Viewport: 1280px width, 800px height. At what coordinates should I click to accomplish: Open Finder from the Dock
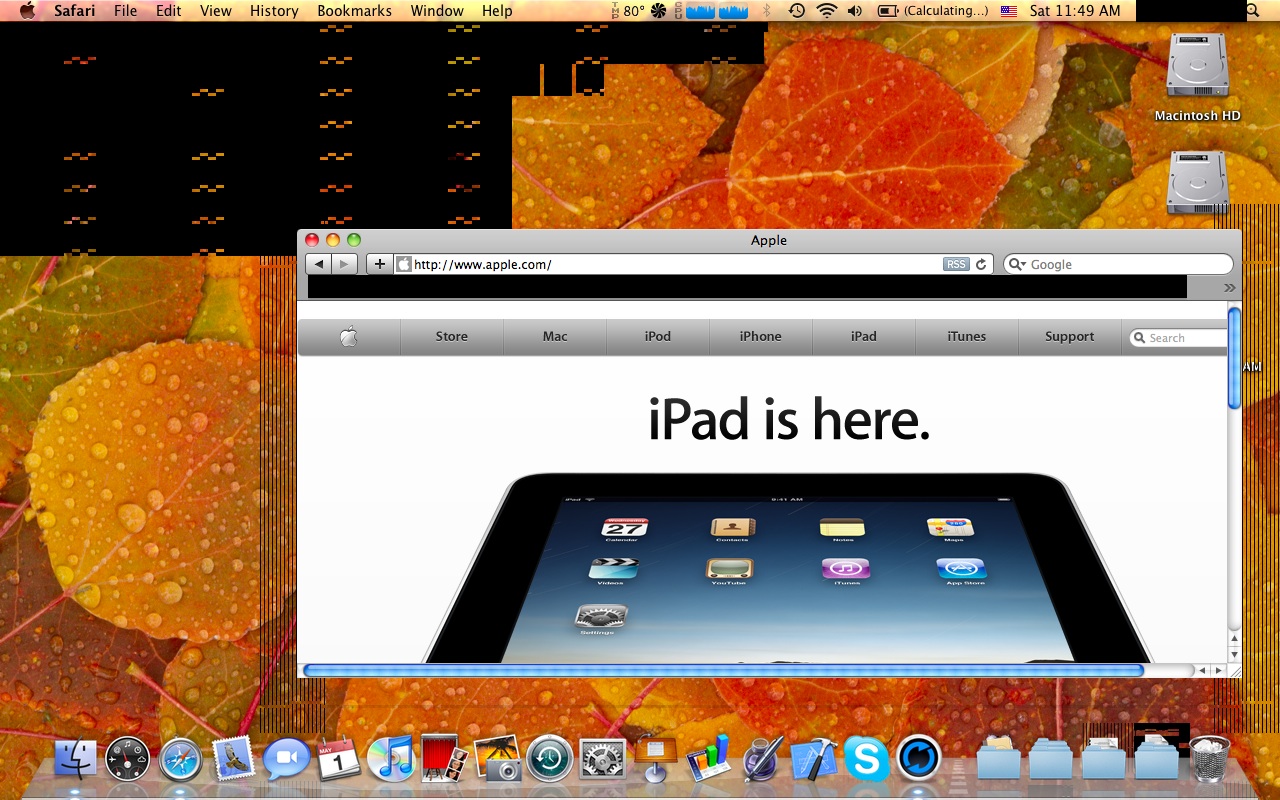click(x=75, y=760)
